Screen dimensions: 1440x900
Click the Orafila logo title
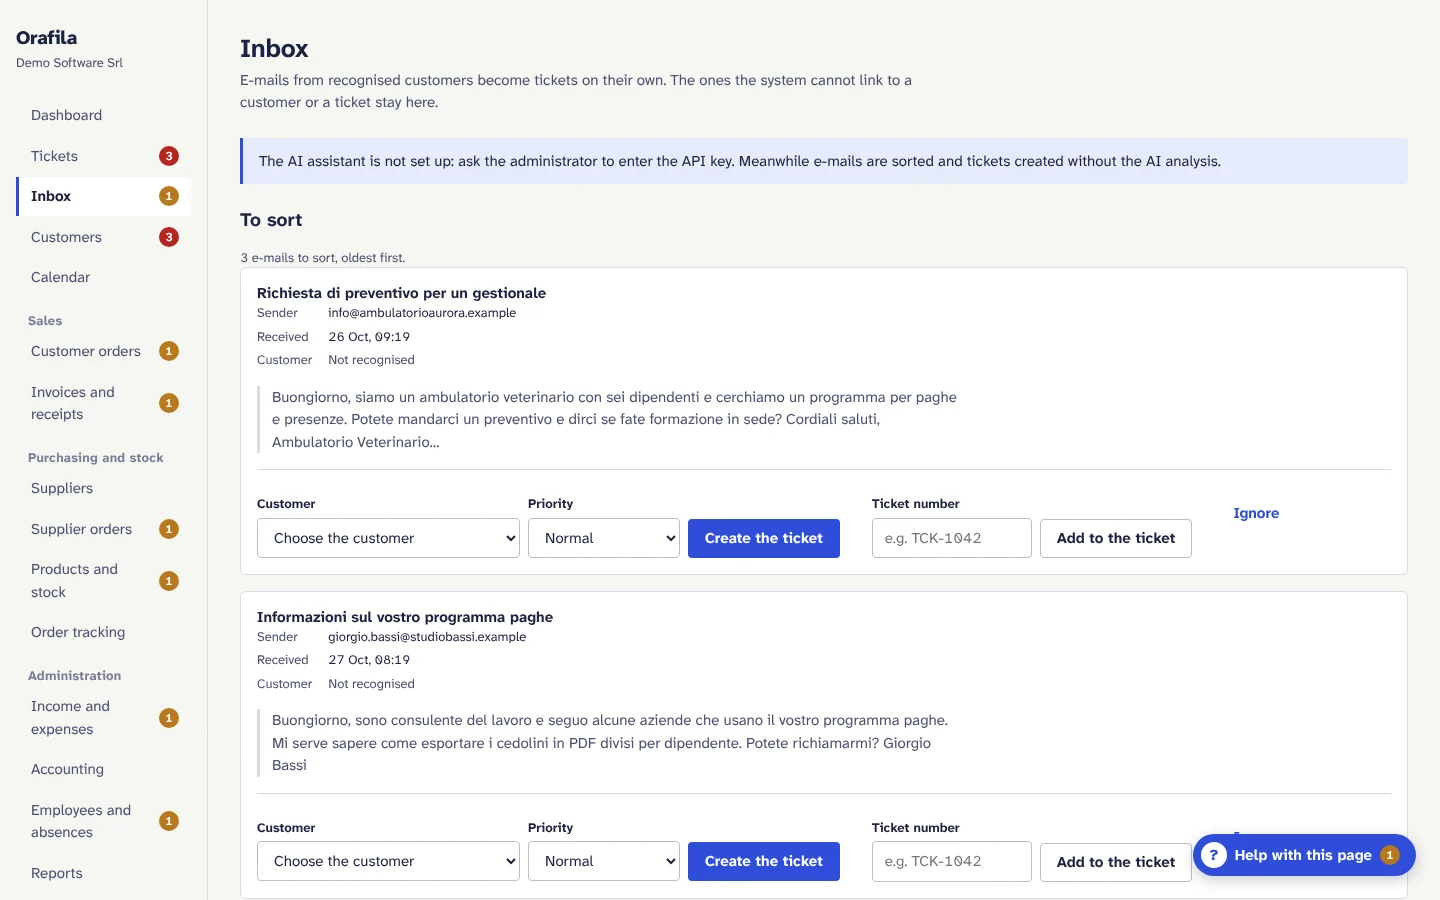click(46, 38)
